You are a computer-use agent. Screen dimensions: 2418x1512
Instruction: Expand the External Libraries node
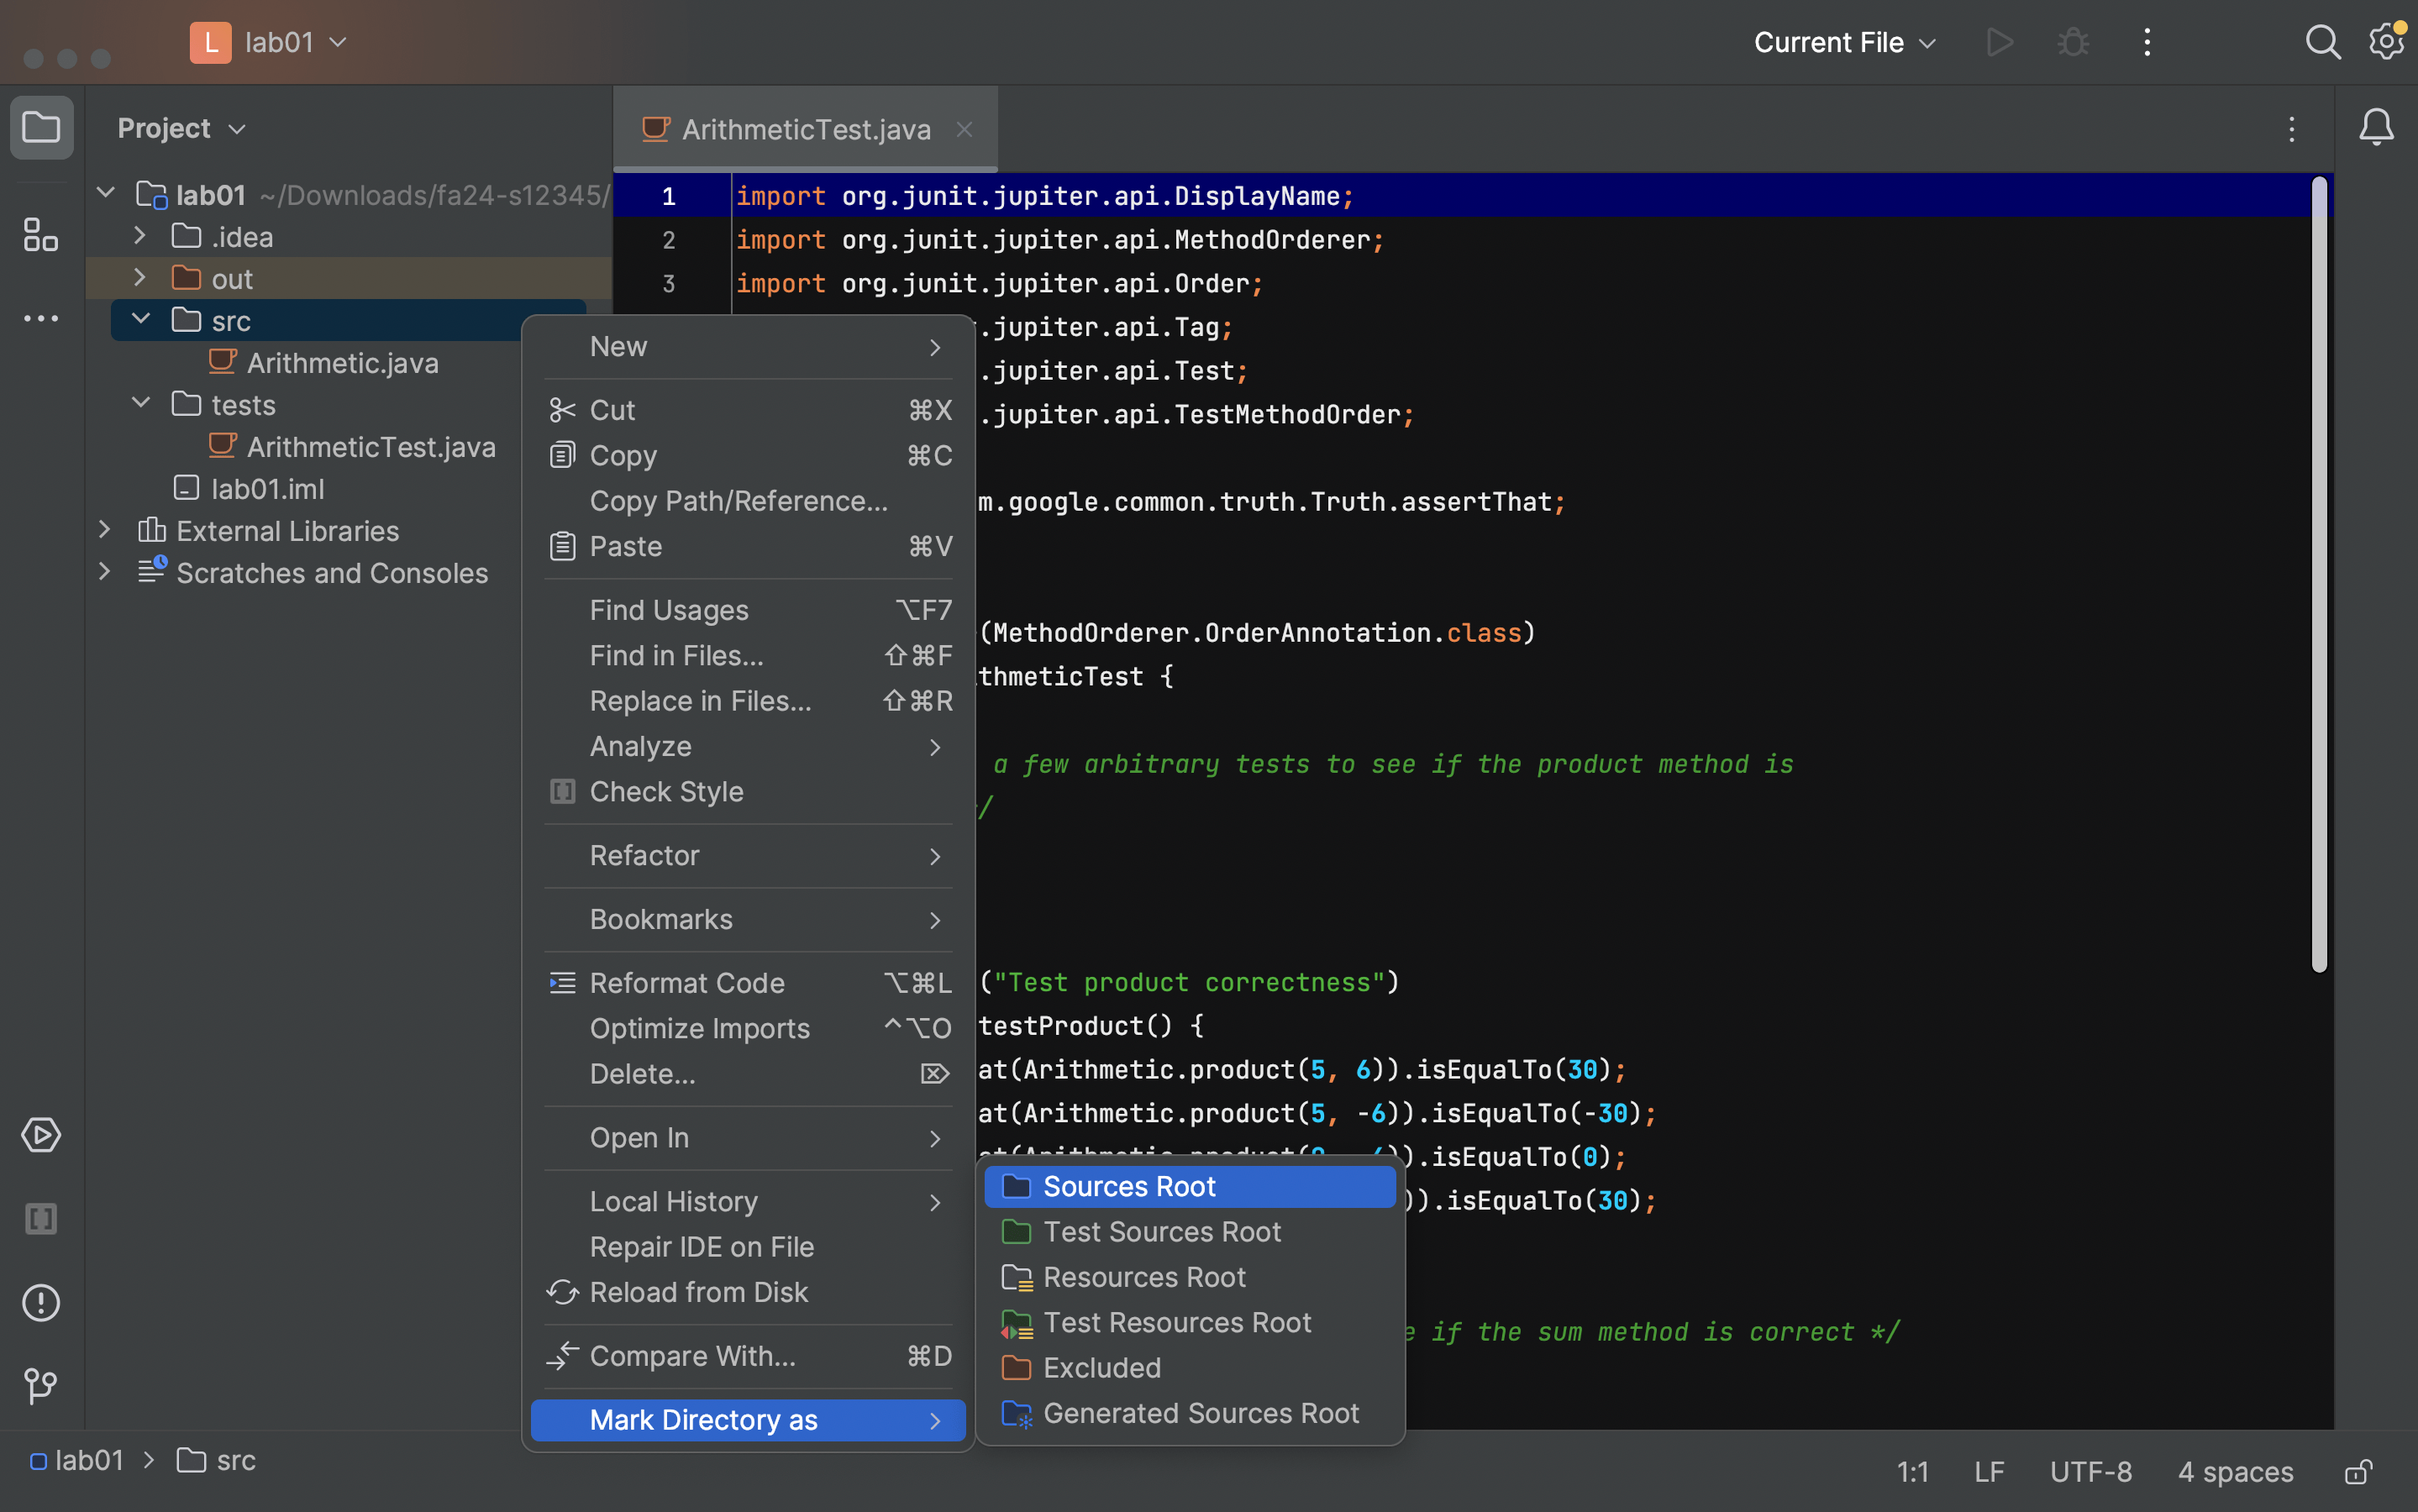[x=105, y=530]
